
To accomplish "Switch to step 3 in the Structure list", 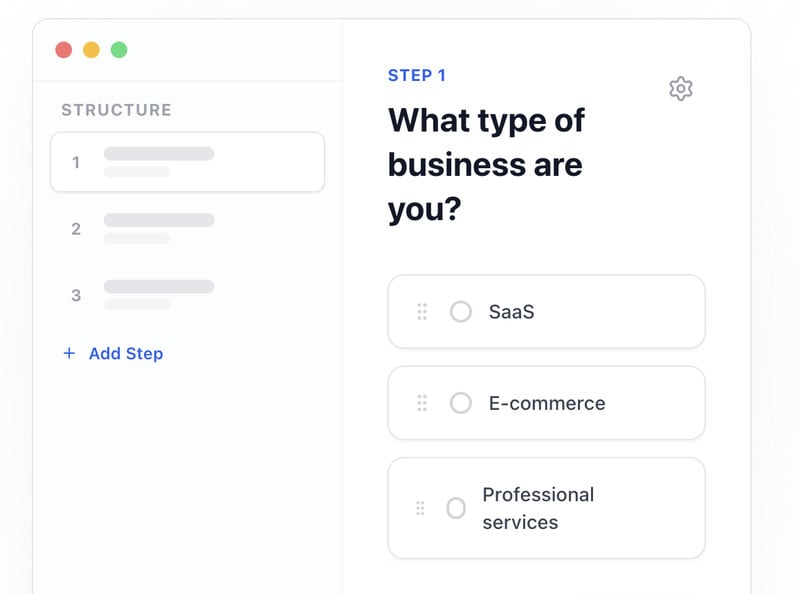I will (187, 295).
